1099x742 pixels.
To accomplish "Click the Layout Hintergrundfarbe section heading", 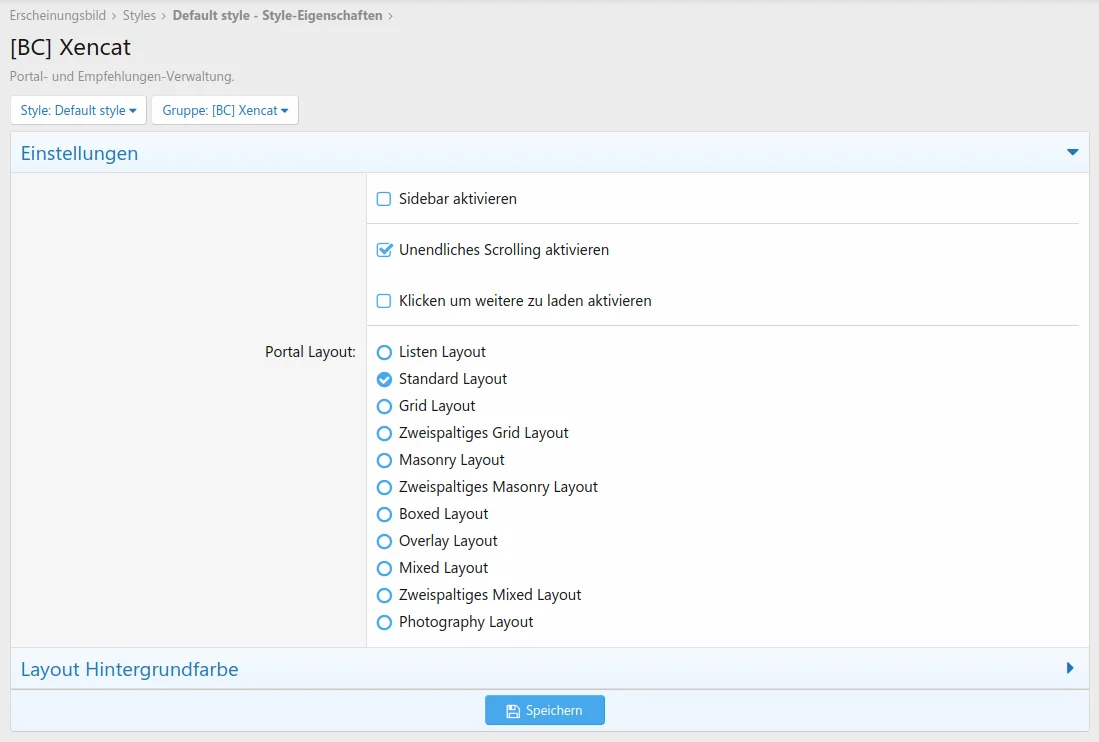I will click(129, 669).
